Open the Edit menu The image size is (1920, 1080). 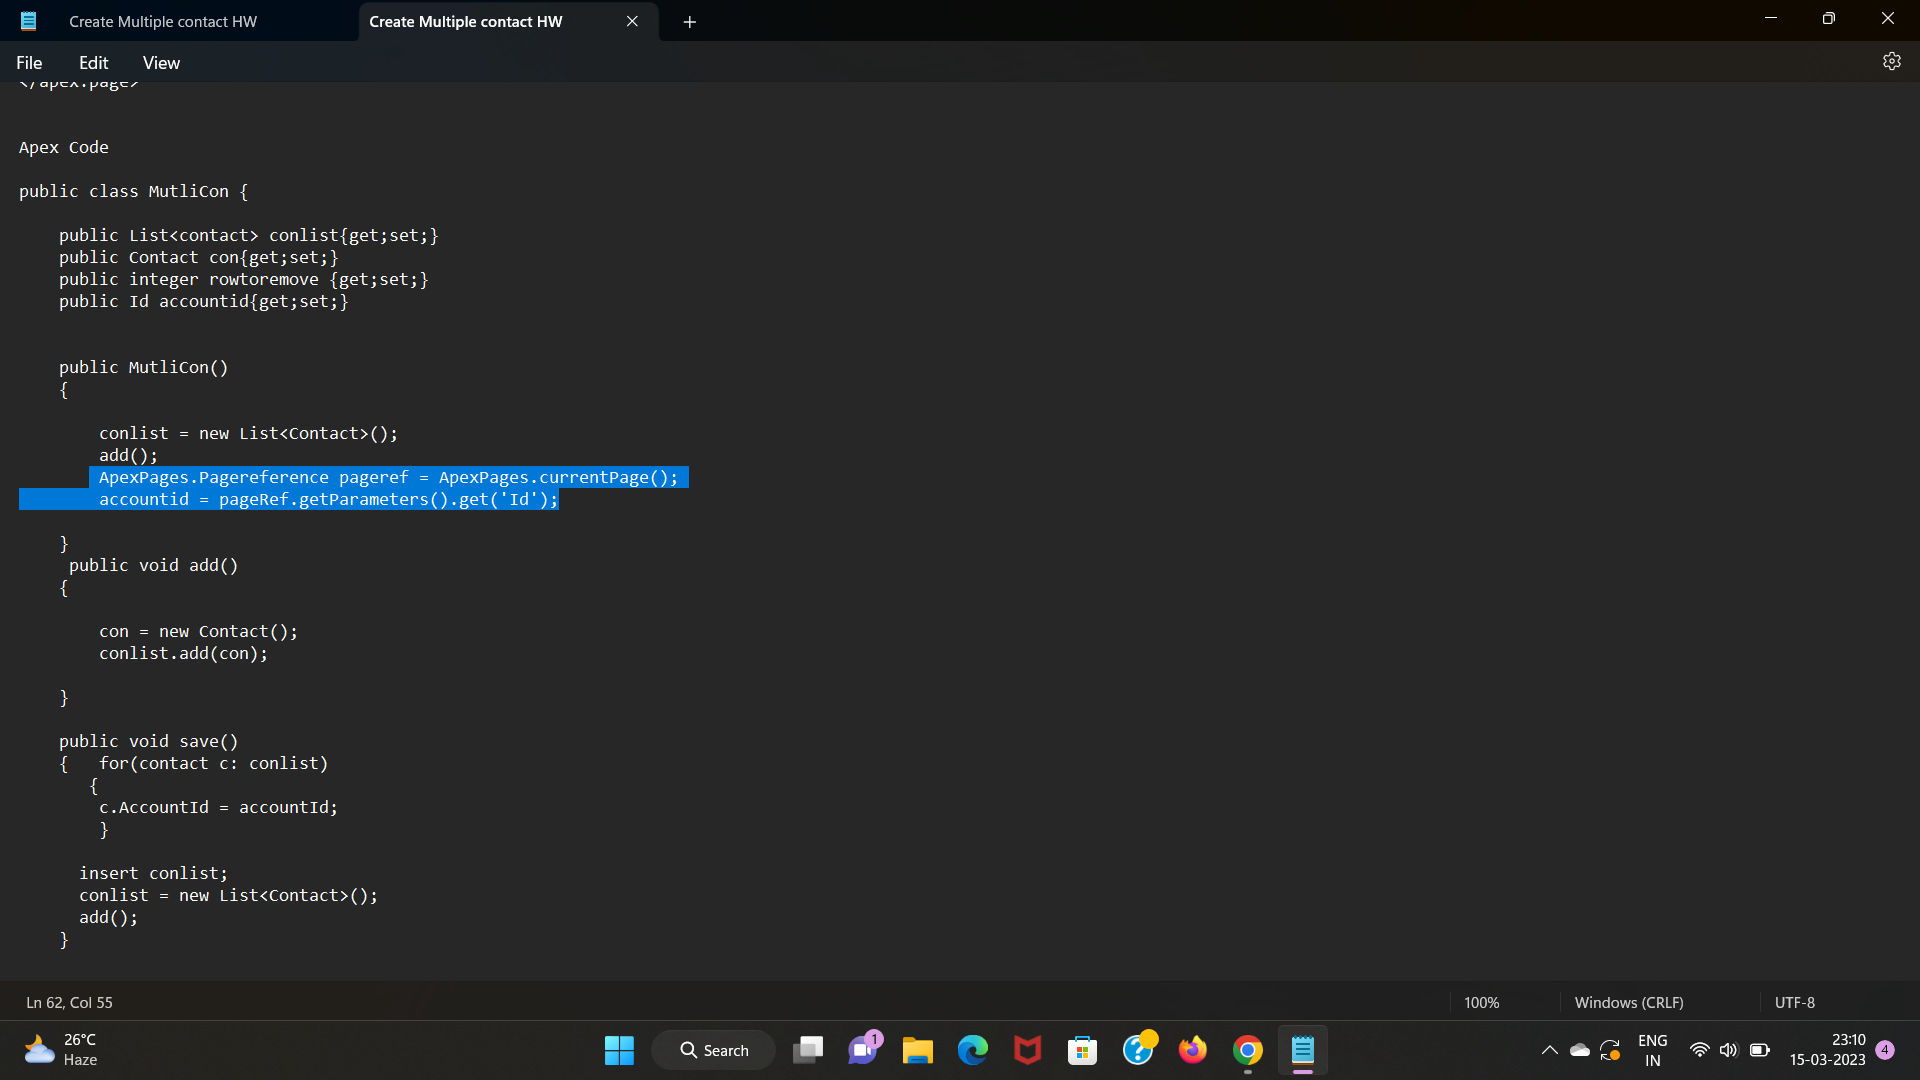(93, 63)
